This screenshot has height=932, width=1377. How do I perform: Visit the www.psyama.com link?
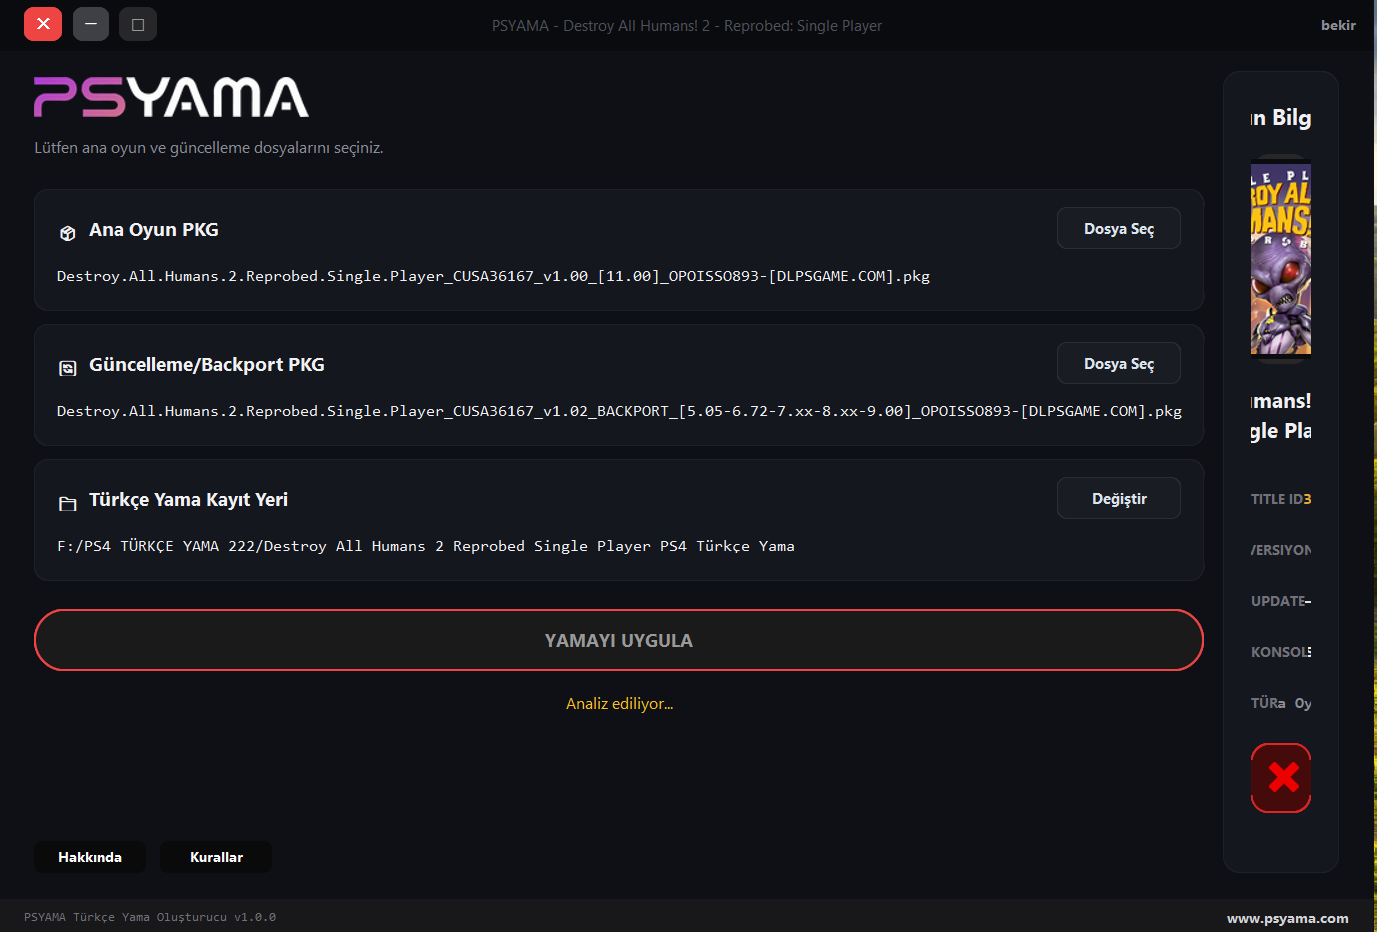(x=1288, y=918)
